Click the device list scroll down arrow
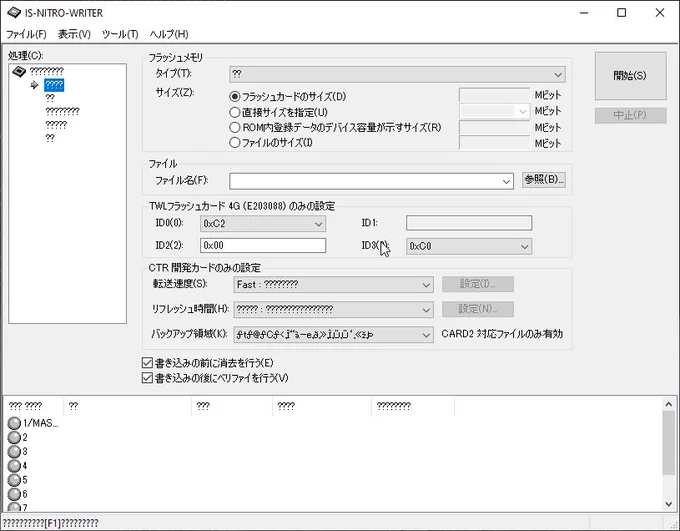 [668, 504]
